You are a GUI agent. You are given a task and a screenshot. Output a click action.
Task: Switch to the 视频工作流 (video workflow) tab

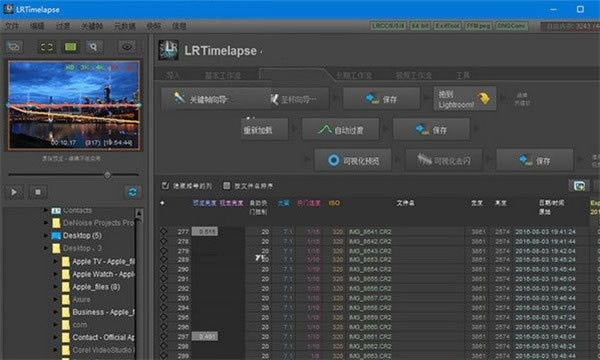tap(414, 75)
